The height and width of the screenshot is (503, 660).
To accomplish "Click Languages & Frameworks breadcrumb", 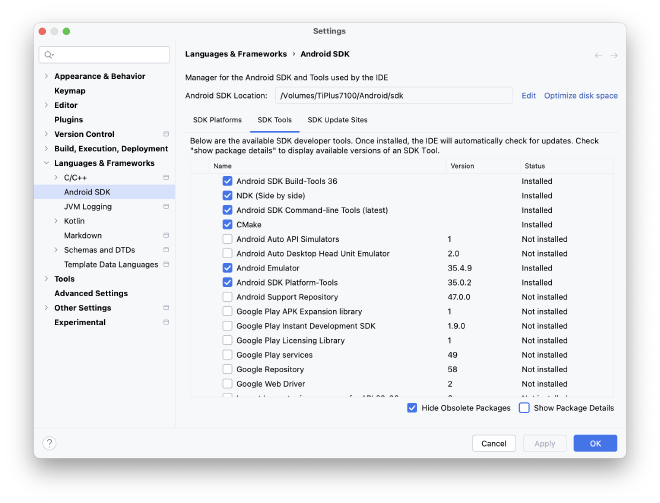I will click(x=236, y=54).
